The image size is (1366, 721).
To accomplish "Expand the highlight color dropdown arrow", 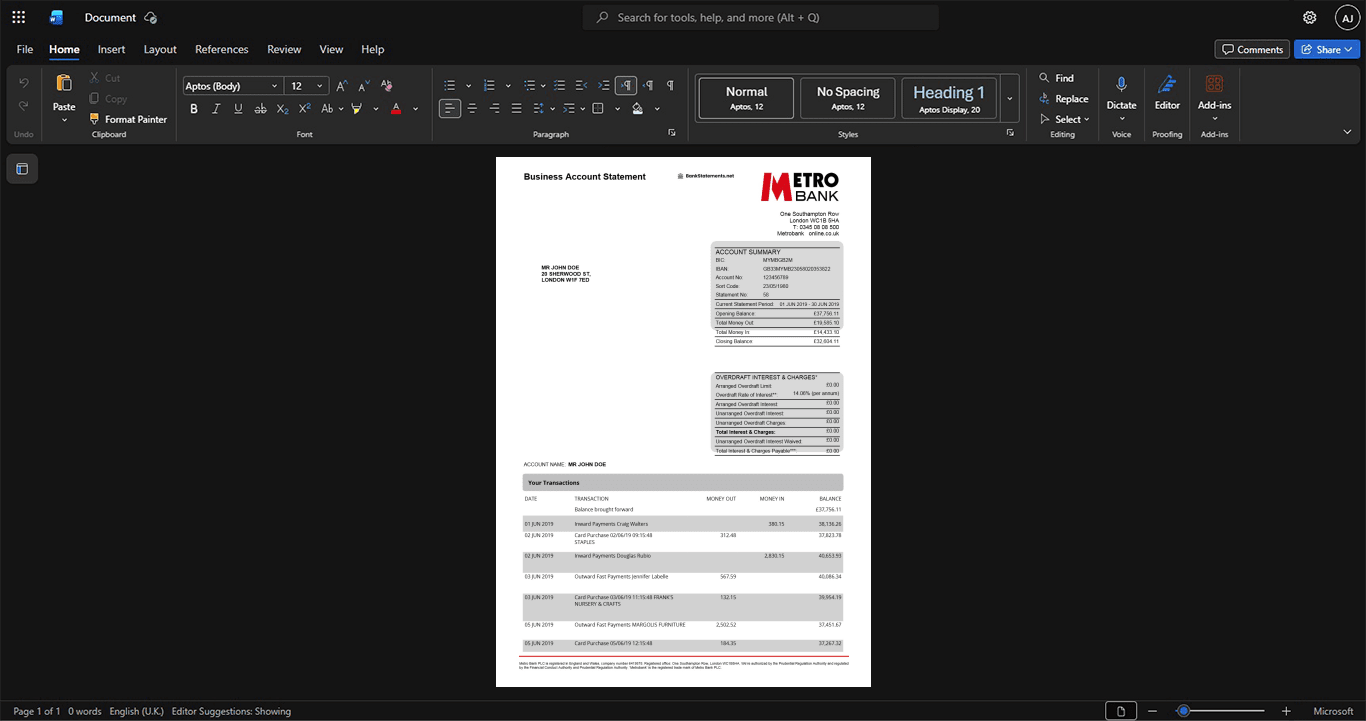I will click(376, 108).
